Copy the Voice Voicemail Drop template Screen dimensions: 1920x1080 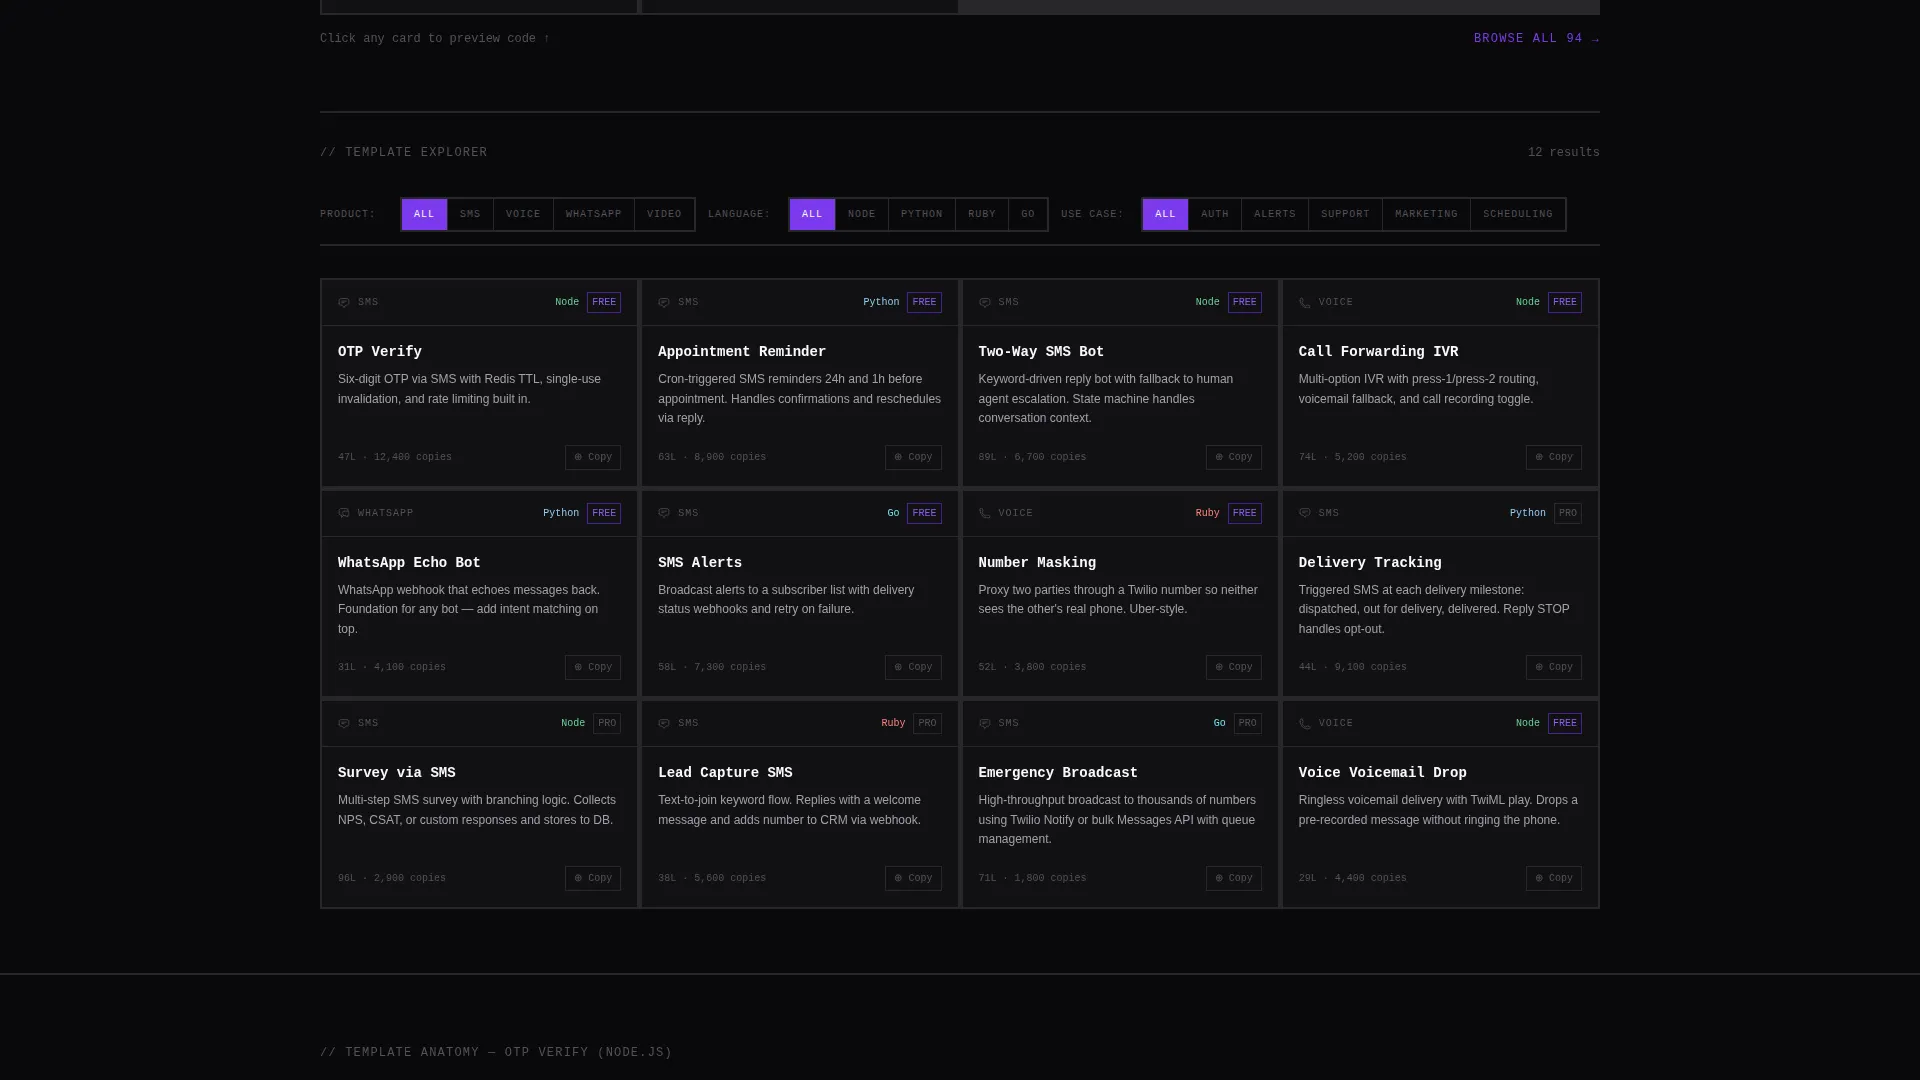1554,878
